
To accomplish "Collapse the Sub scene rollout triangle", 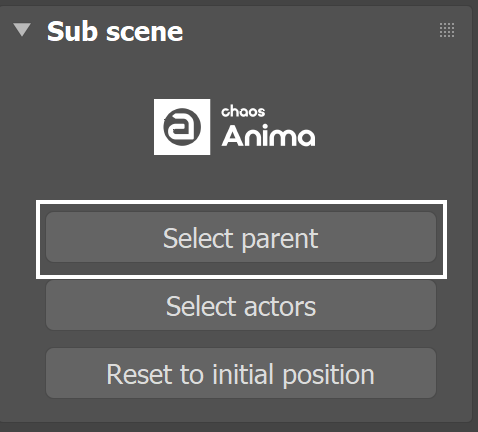I will point(22,29).
